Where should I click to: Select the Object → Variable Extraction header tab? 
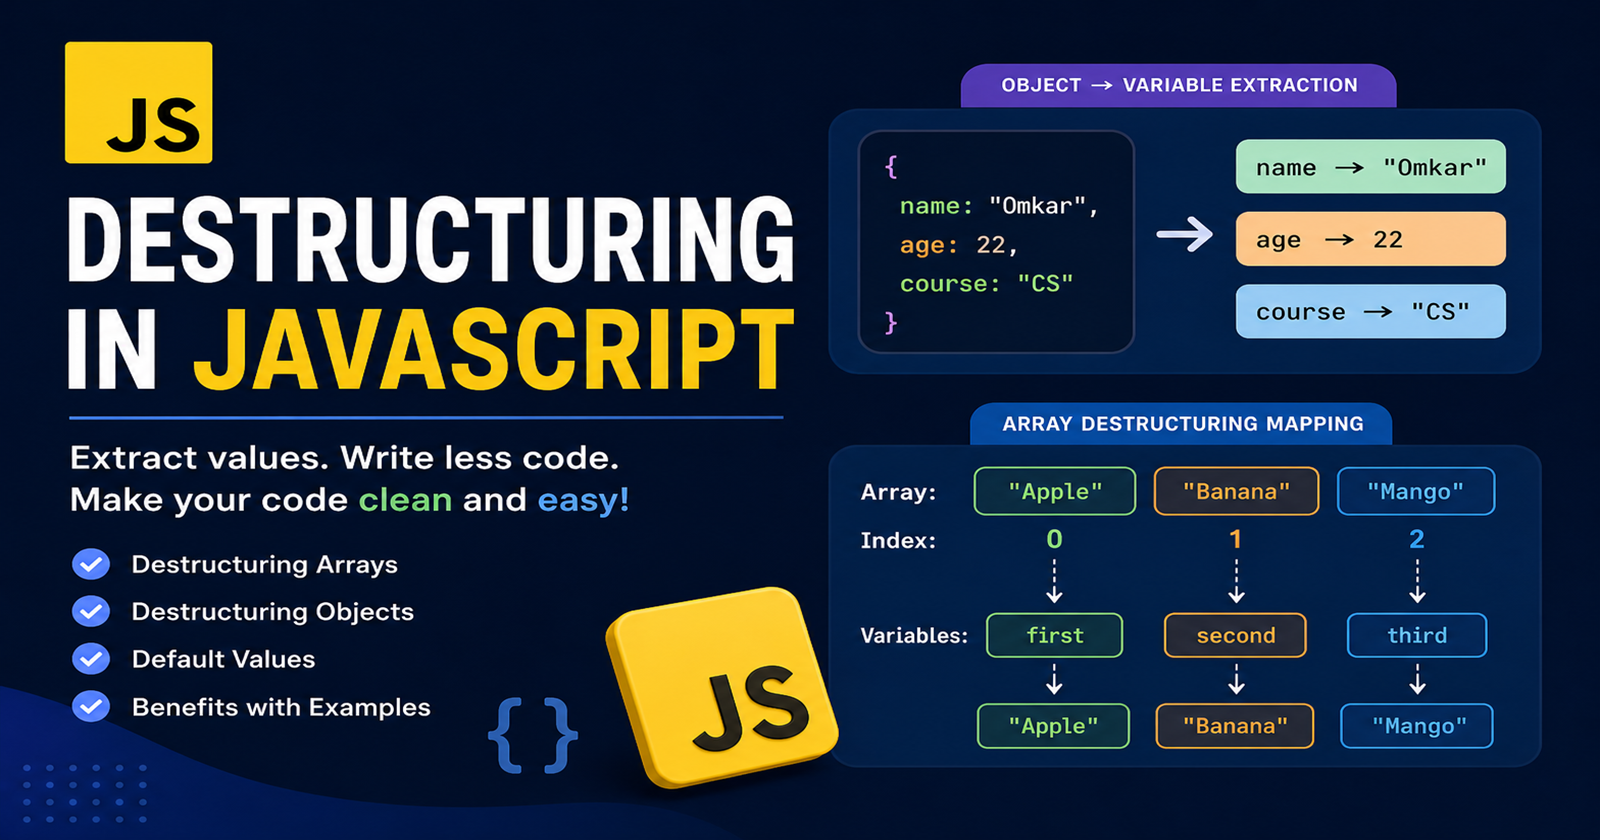(1179, 86)
